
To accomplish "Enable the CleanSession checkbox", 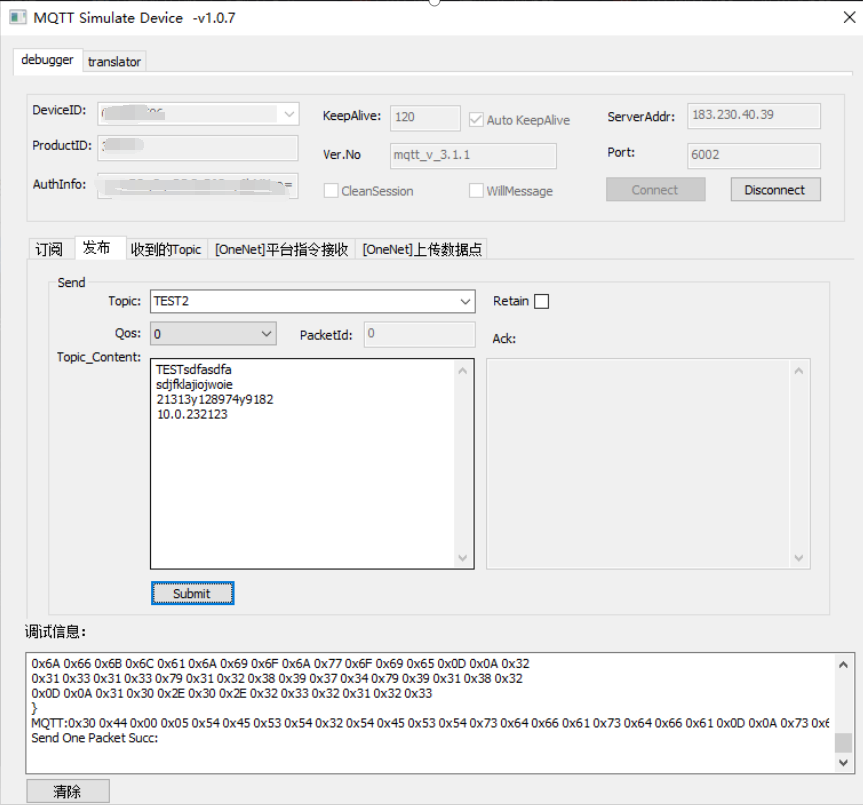I will (x=331, y=191).
